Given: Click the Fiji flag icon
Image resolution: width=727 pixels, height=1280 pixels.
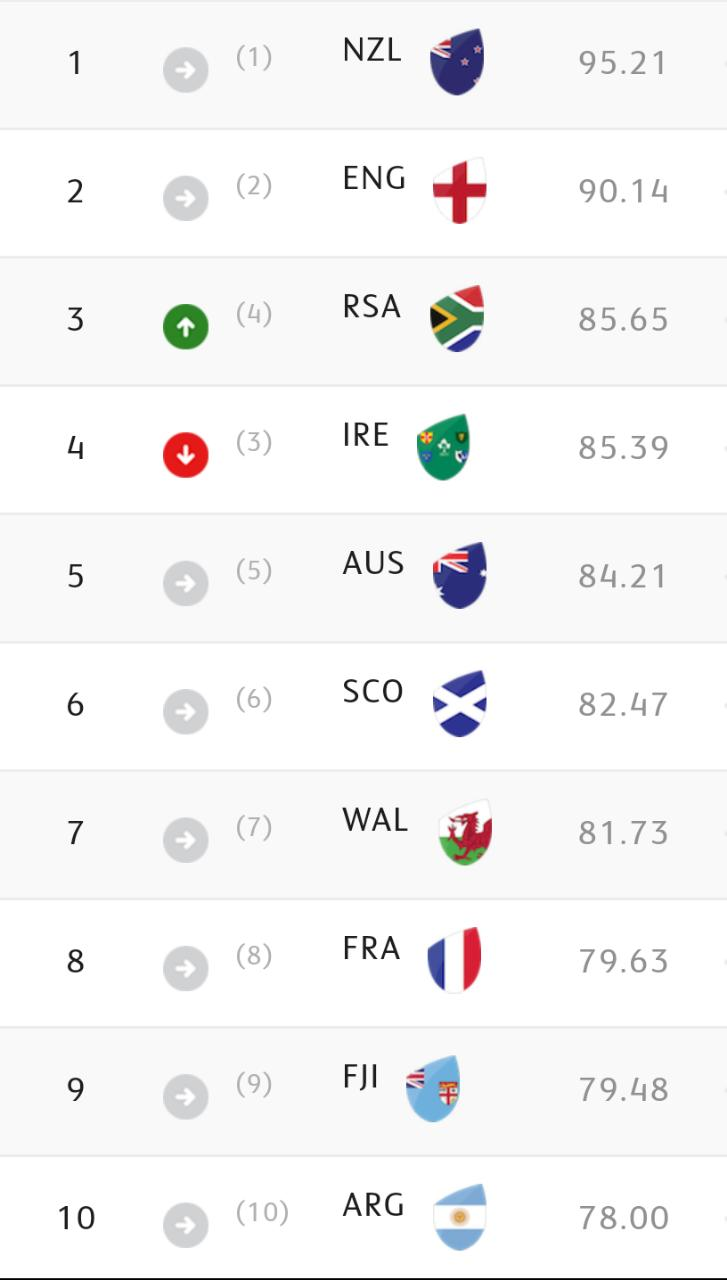Looking at the screenshot, I should (433, 1088).
